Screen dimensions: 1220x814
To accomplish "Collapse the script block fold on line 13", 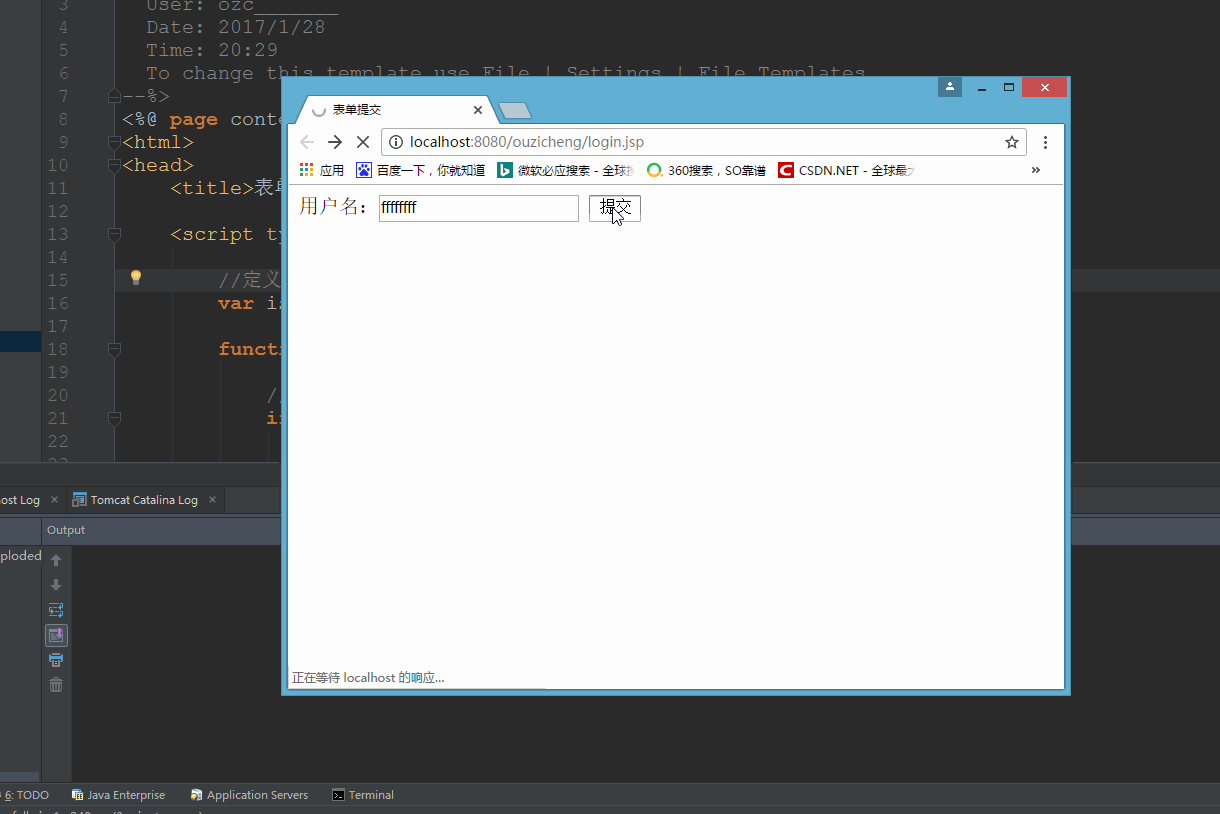I will point(114,234).
